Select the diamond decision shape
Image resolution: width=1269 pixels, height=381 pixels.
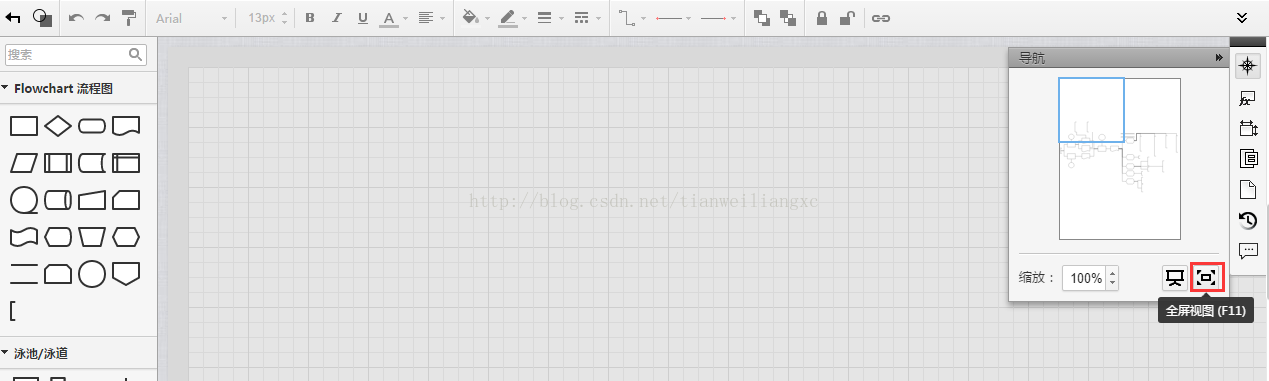(58, 126)
